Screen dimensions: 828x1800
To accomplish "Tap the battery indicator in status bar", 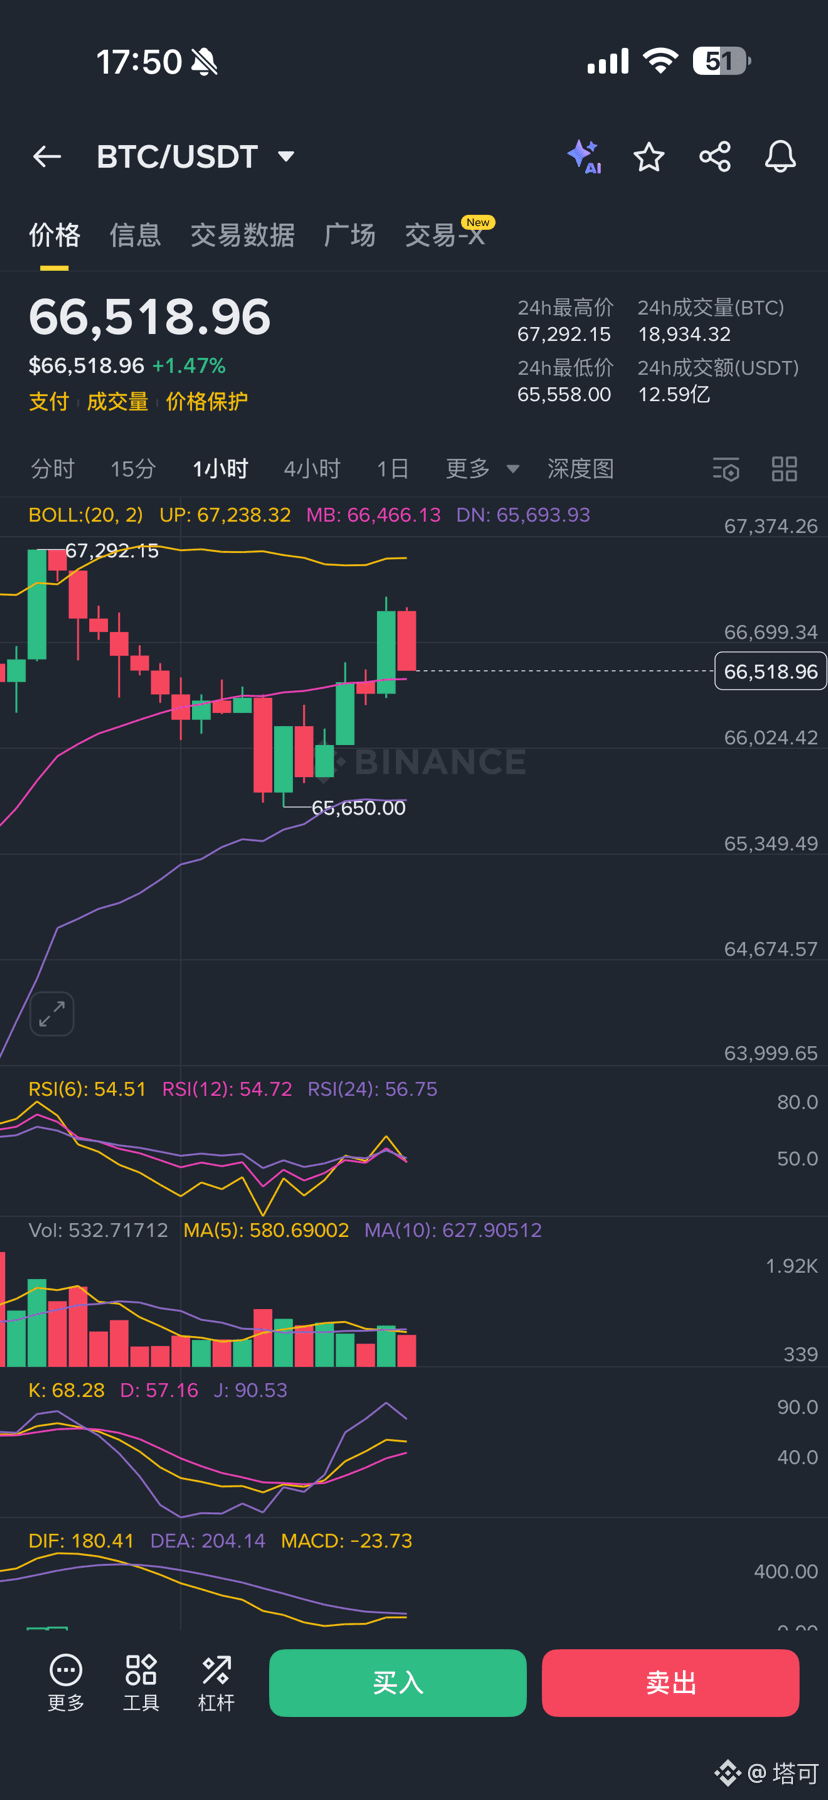I will click(722, 62).
